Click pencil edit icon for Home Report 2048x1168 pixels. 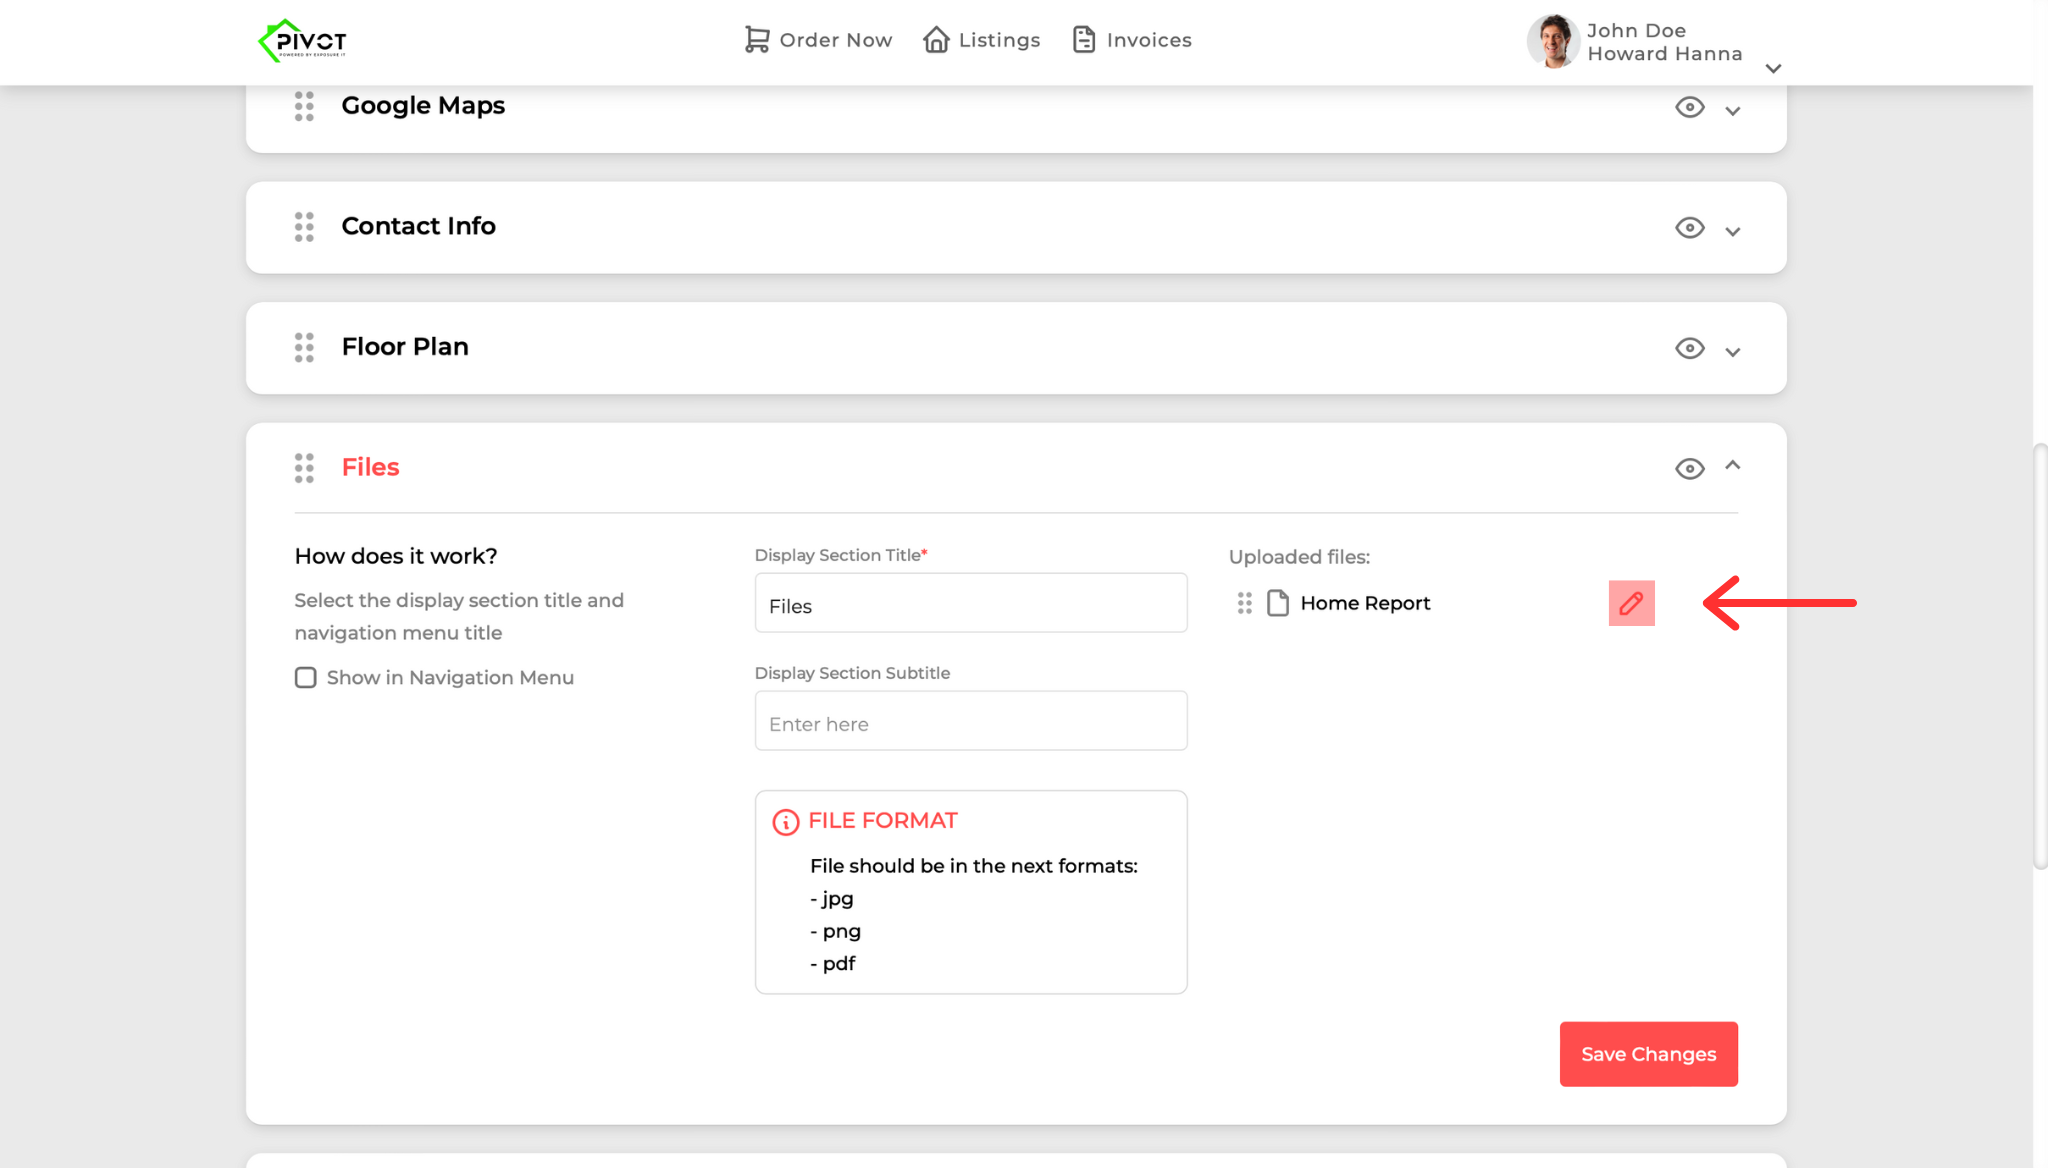pyautogui.click(x=1631, y=603)
